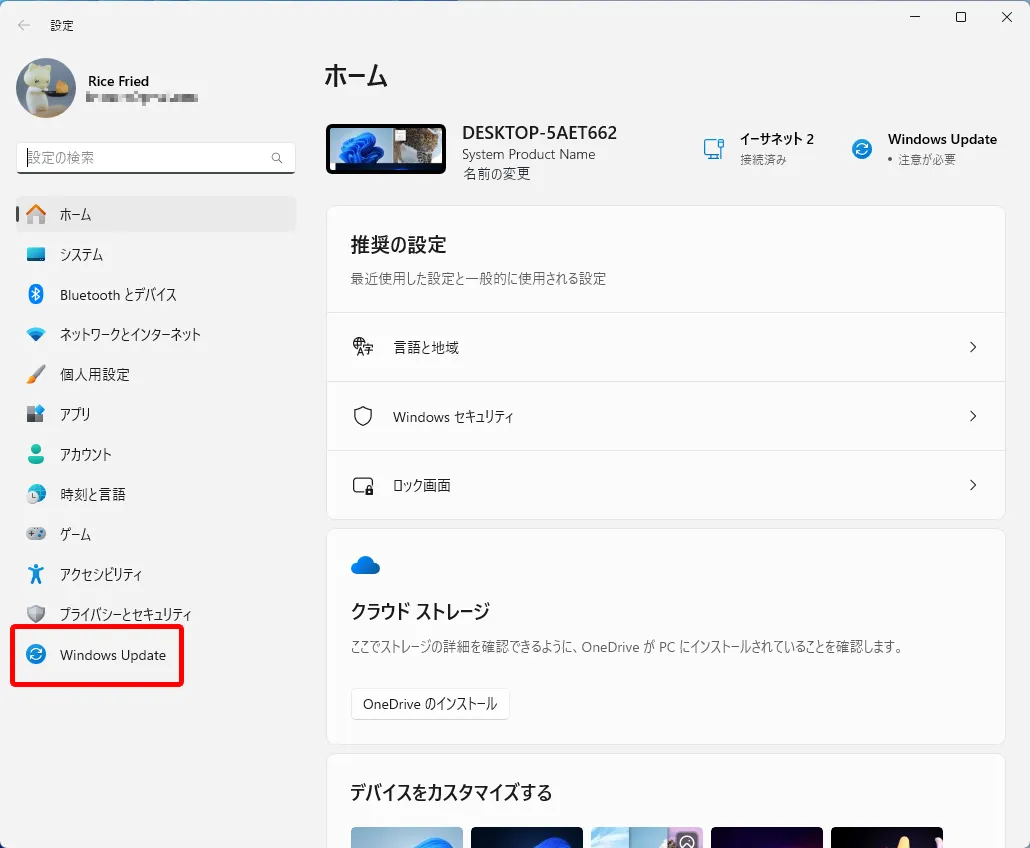Select the third theme thumbnail

(x=647, y=837)
